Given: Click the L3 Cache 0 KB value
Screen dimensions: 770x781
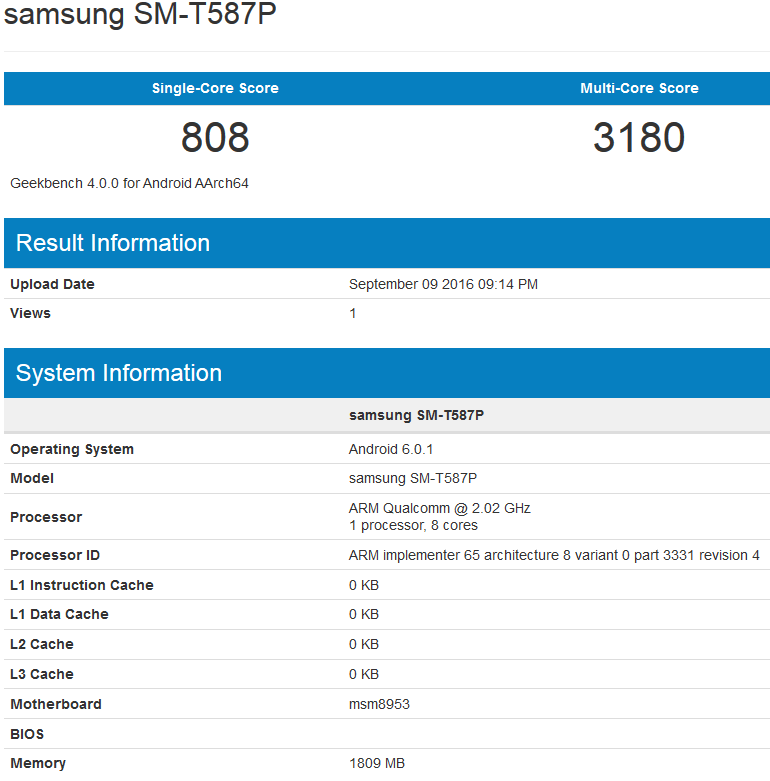Looking at the screenshot, I should click(x=364, y=674).
